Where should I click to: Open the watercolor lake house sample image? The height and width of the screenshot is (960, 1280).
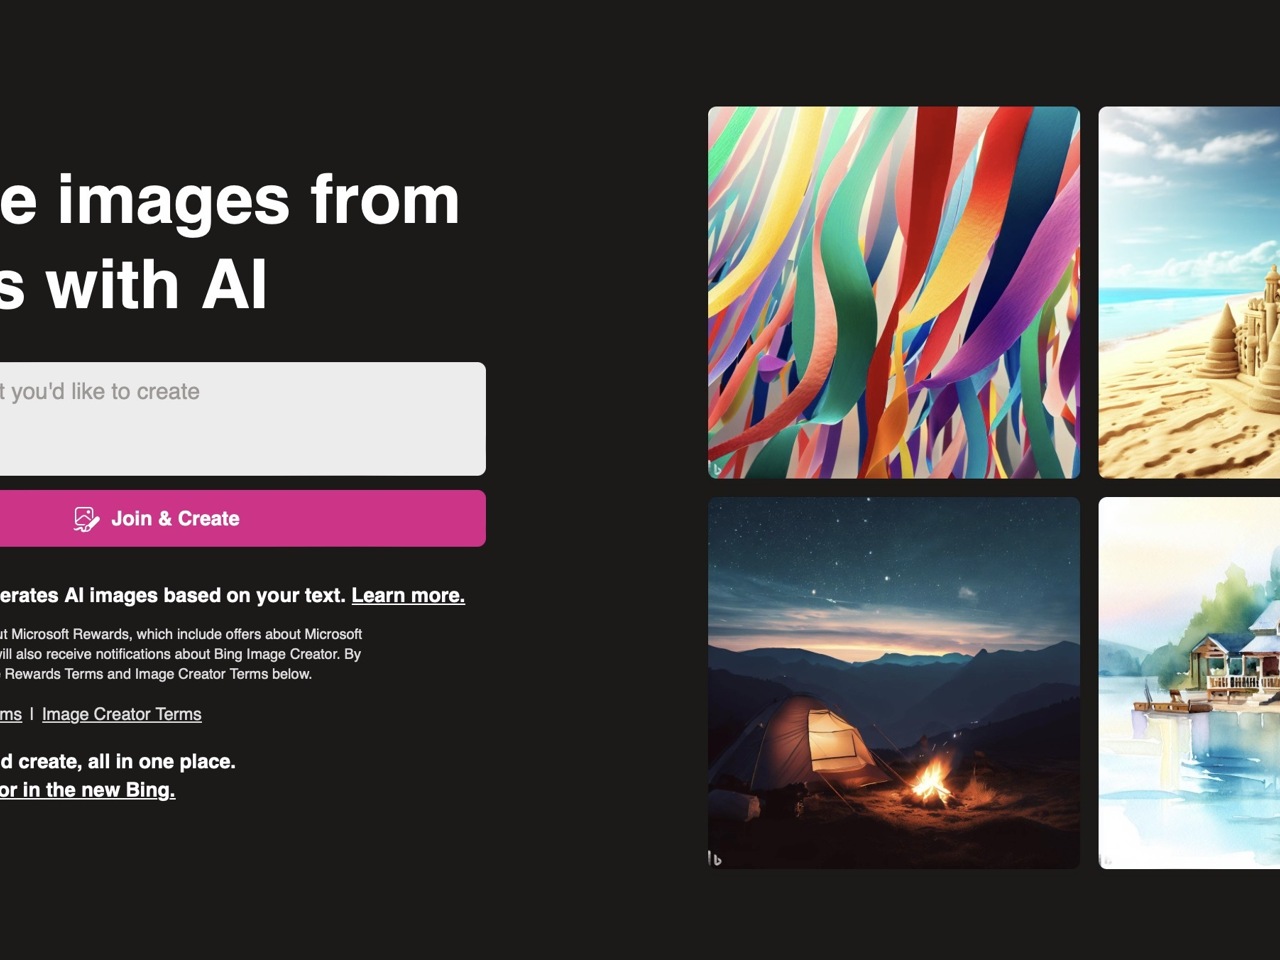[1189, 683]
